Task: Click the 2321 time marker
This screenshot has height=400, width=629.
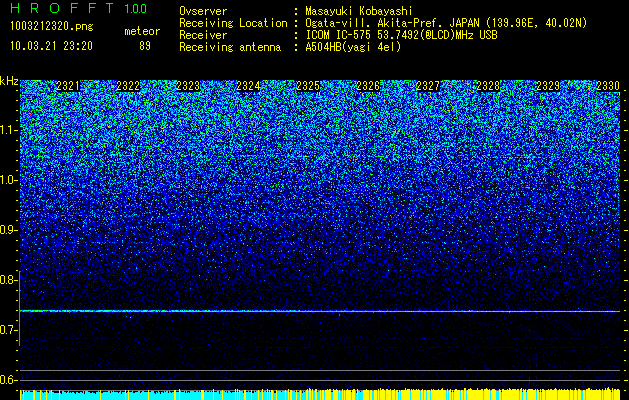Action: 68,86
